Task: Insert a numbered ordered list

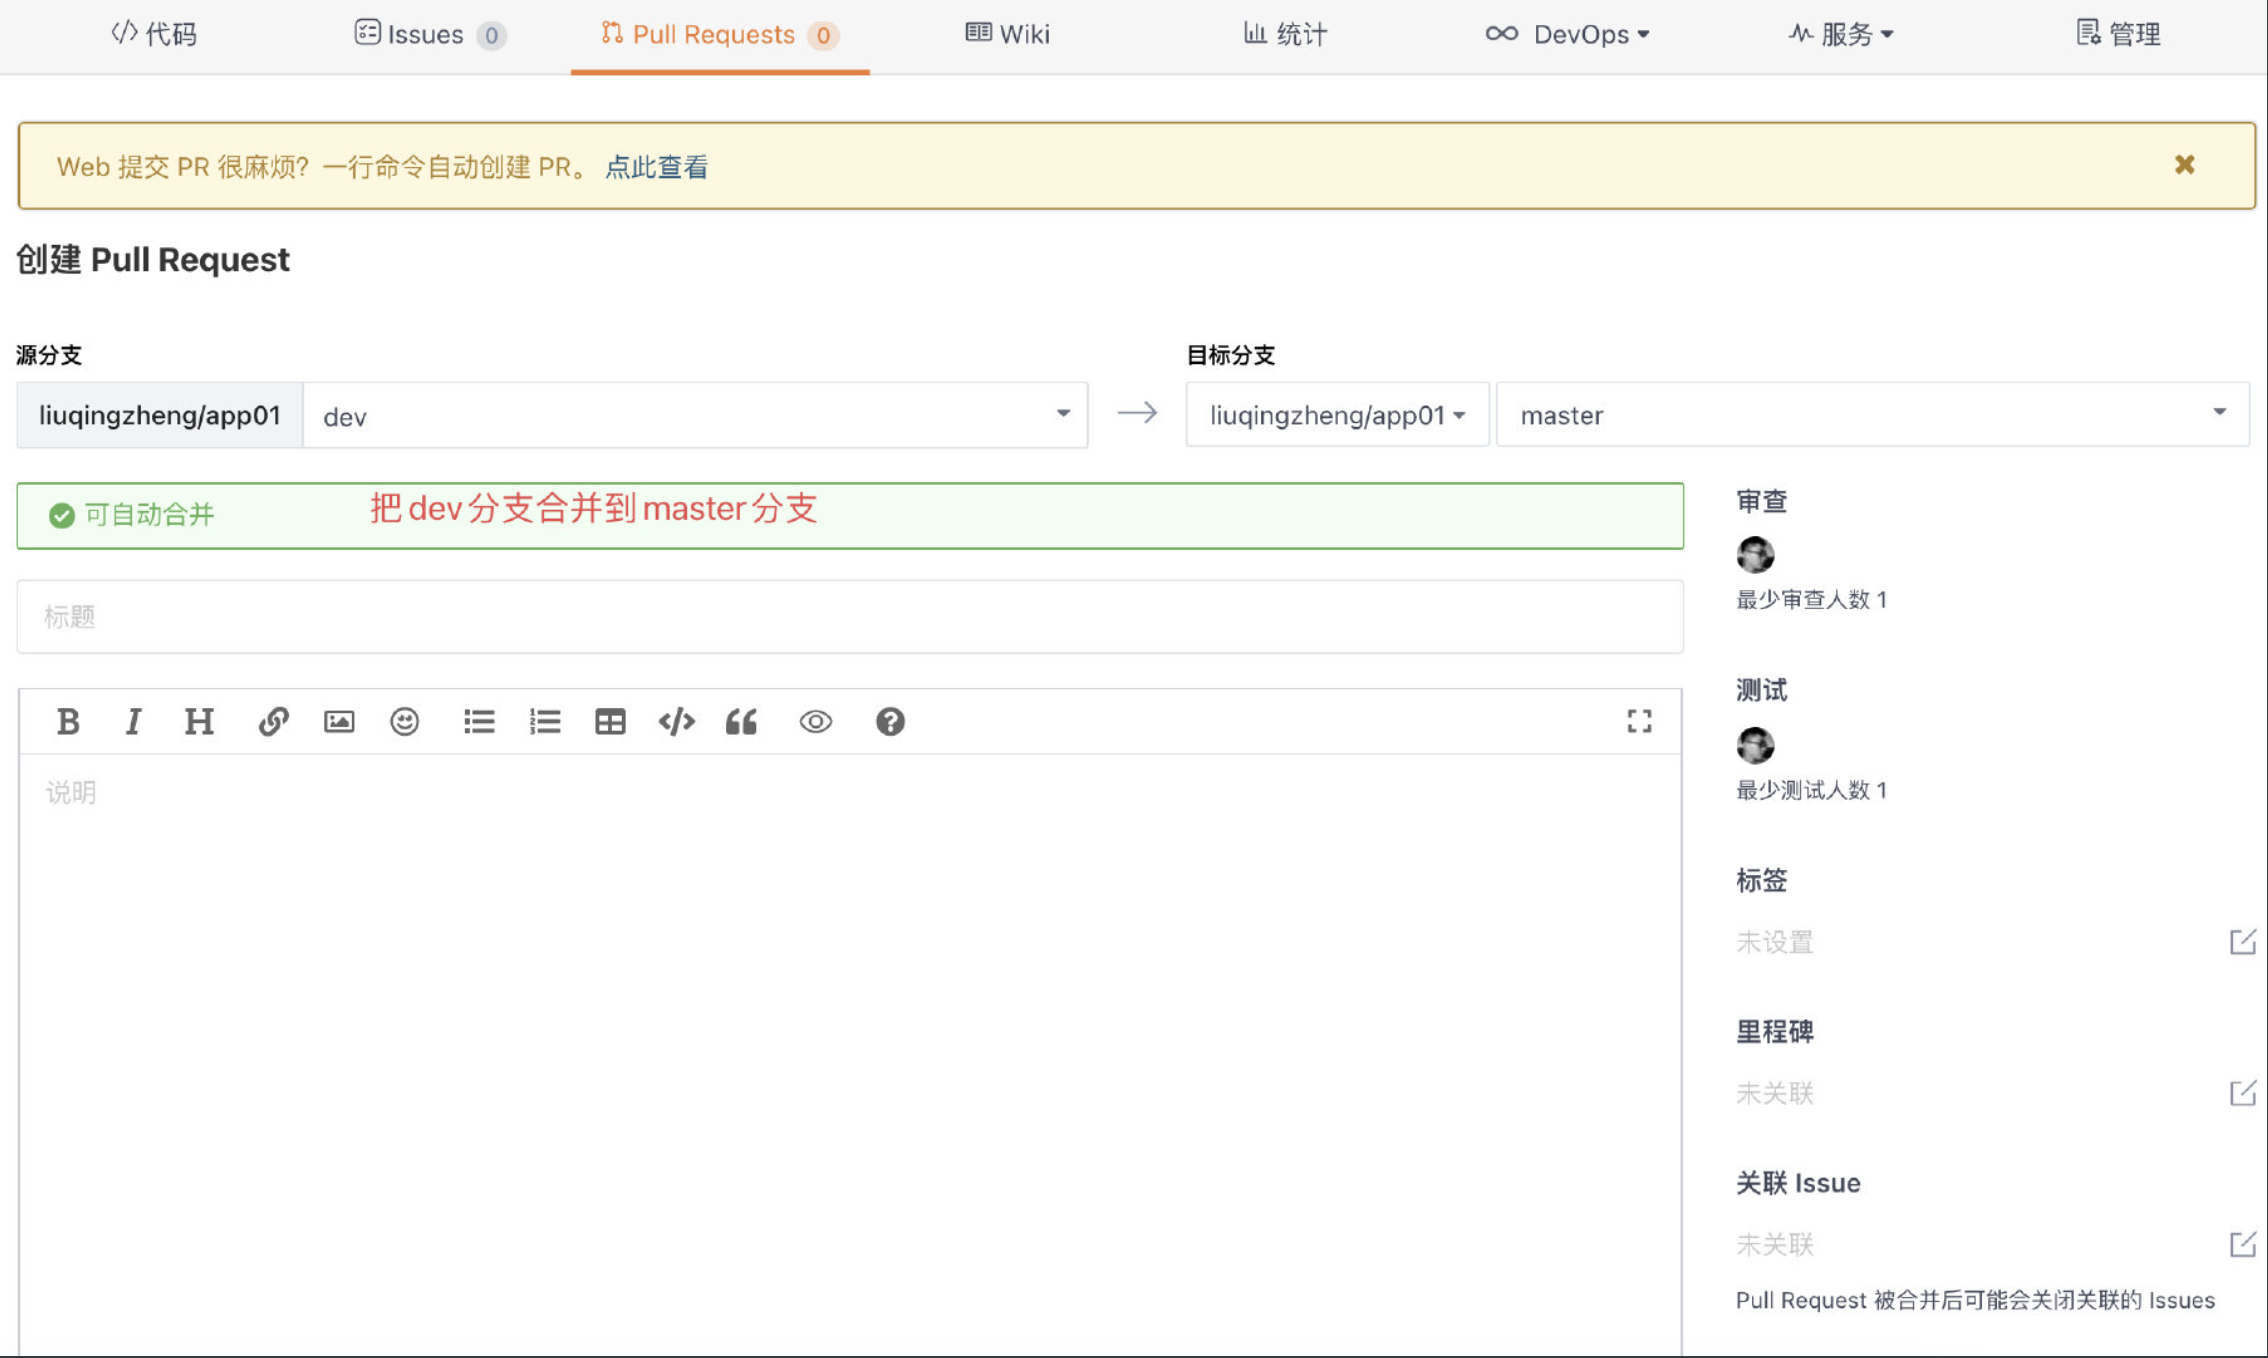Action: point(545,721)
